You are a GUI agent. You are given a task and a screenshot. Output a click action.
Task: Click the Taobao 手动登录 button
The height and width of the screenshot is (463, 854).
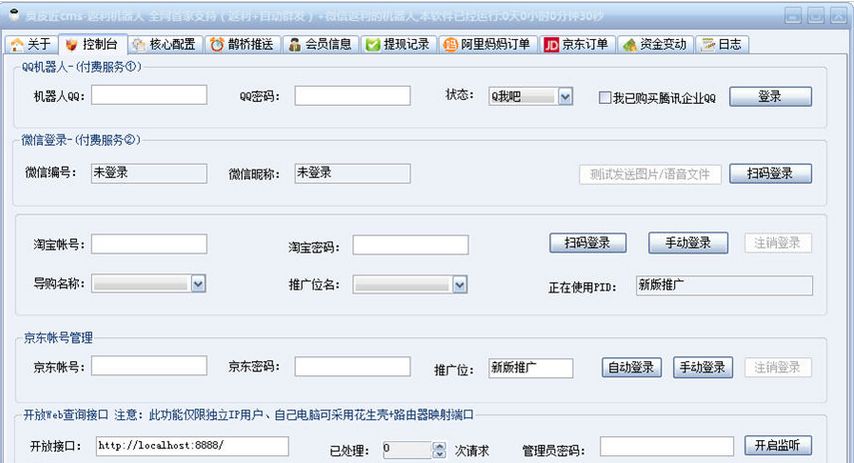pos(688,242)
